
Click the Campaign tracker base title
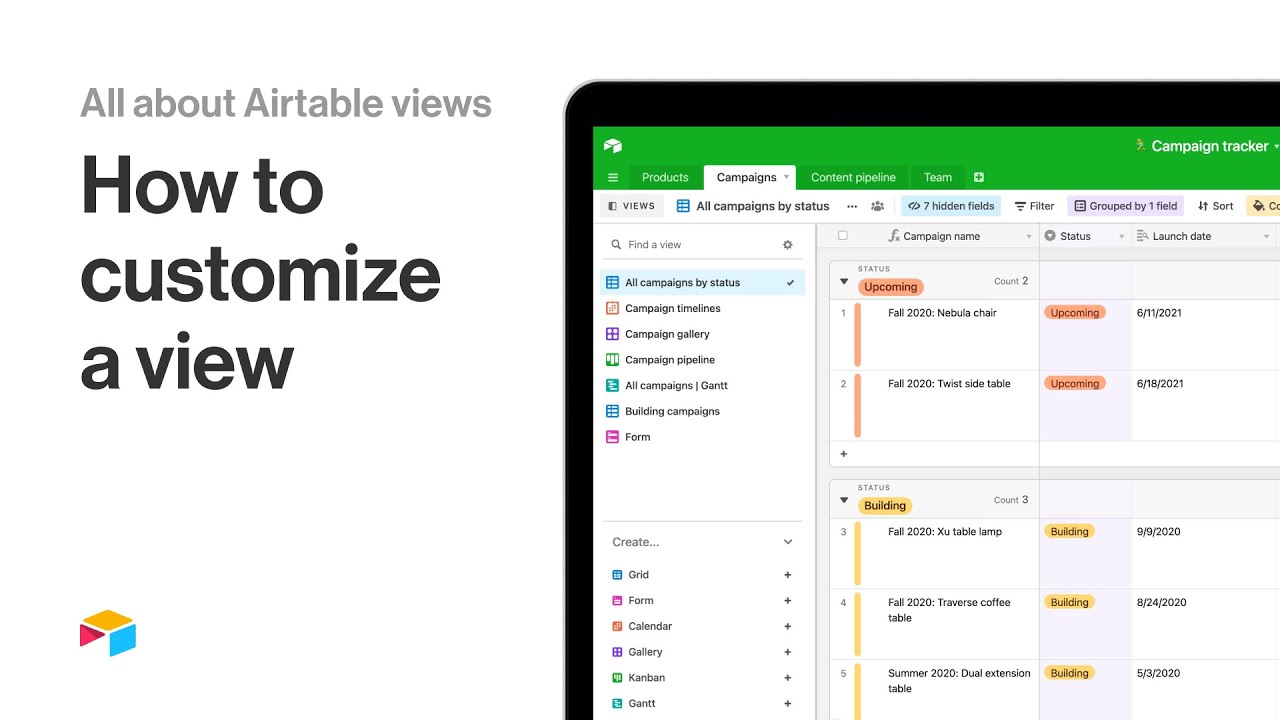click(1209, 146)
